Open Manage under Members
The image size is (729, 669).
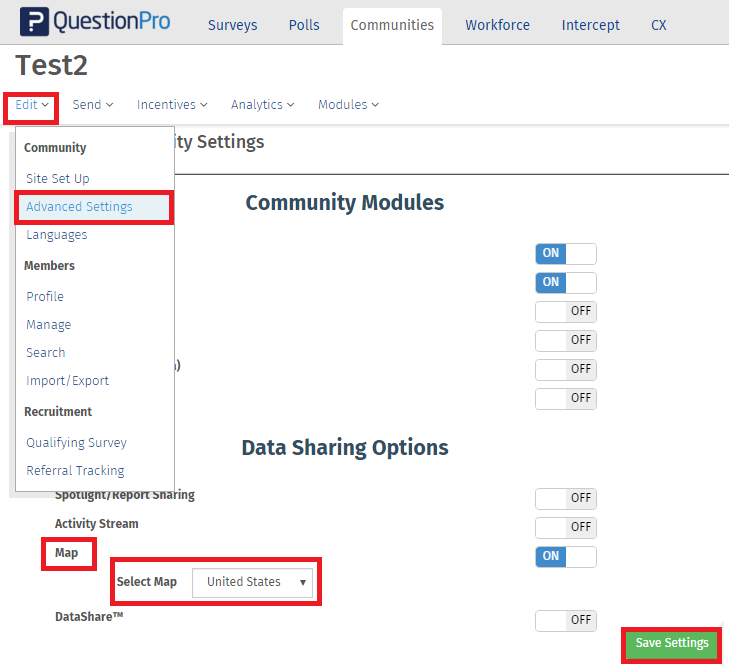(49, 325)
